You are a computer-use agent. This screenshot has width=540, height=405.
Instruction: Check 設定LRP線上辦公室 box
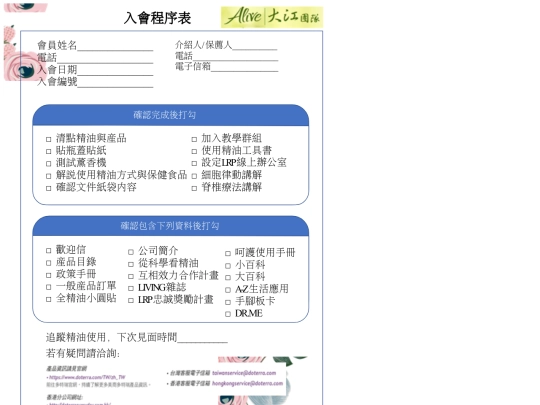point(194,164)
